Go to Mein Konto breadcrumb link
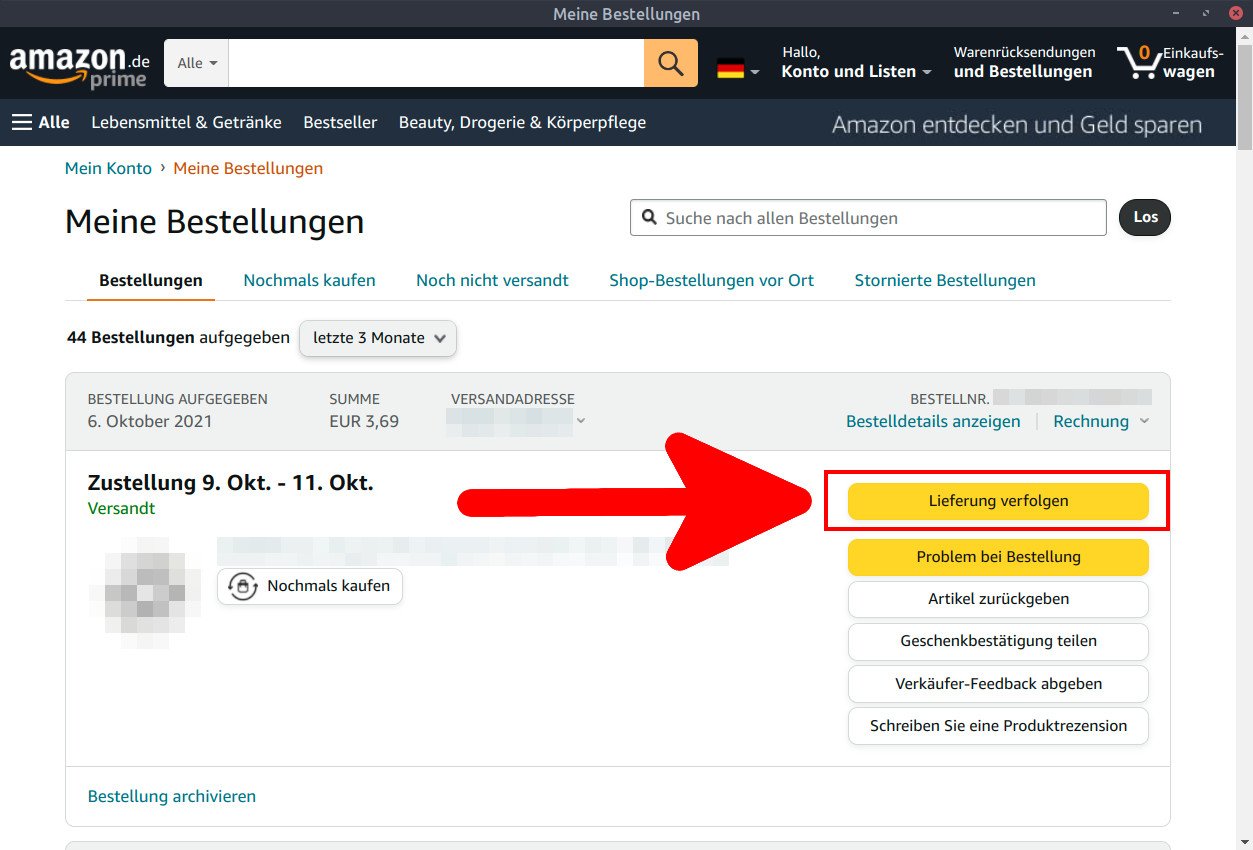 point(108,168)
